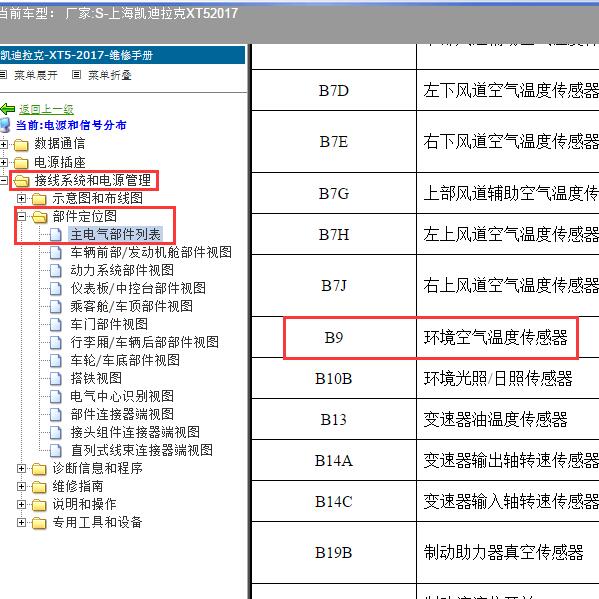
Task: Click table cell B13
Action: (334, 419)
